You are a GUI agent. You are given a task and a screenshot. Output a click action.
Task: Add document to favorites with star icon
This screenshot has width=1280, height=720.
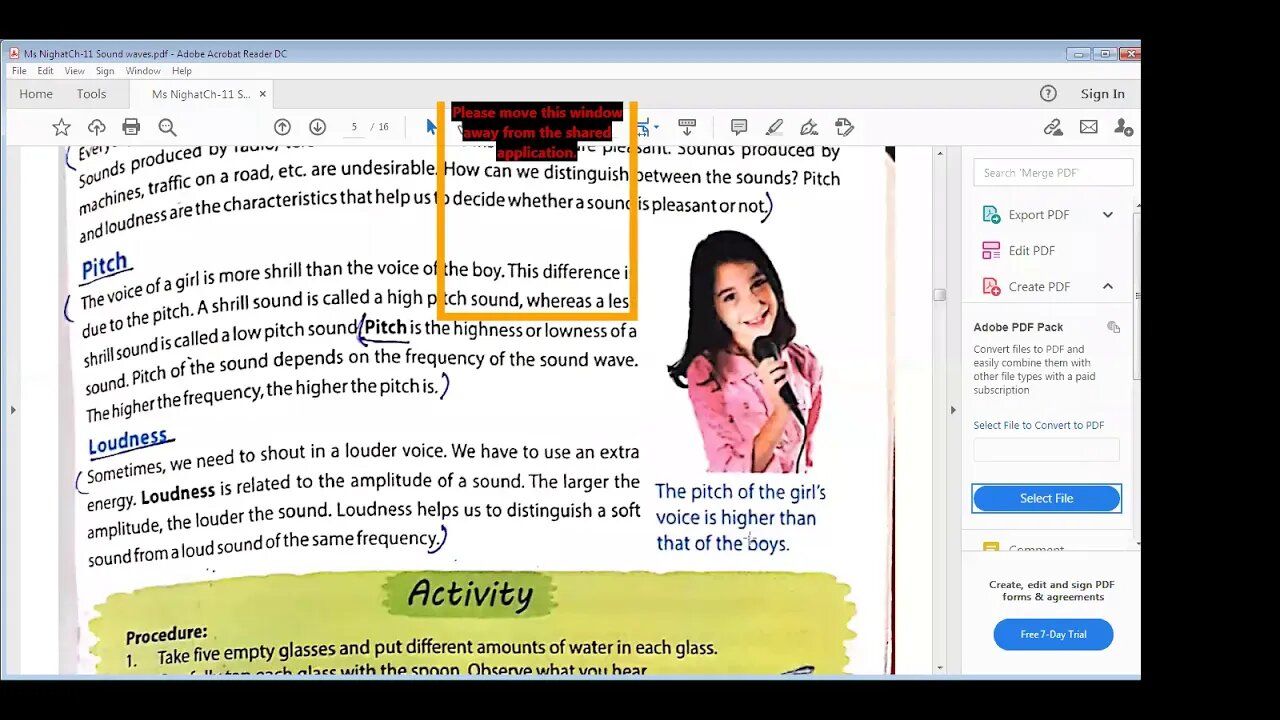61,127
